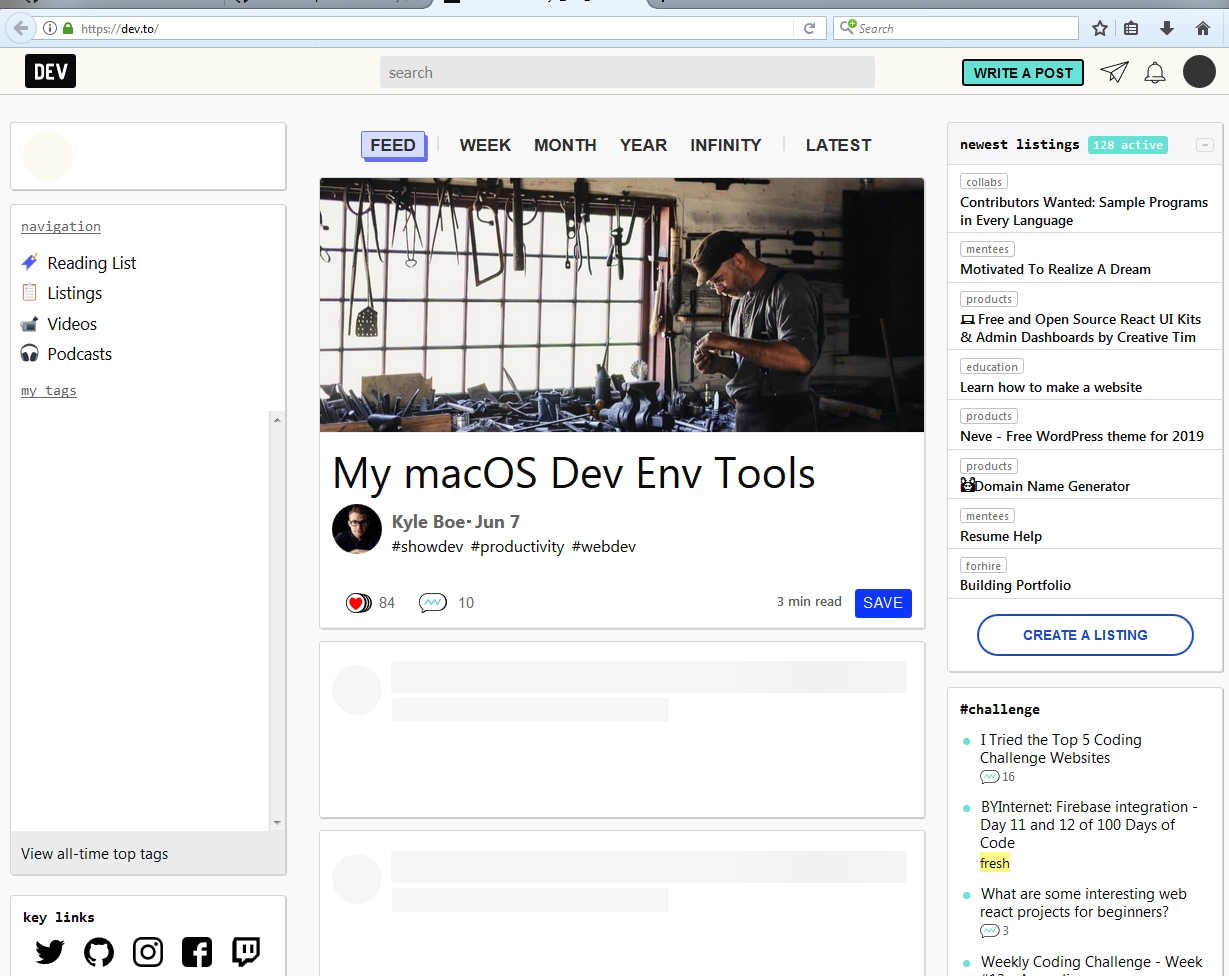Save the macOS Dev Env Tools post

(883, 603)
